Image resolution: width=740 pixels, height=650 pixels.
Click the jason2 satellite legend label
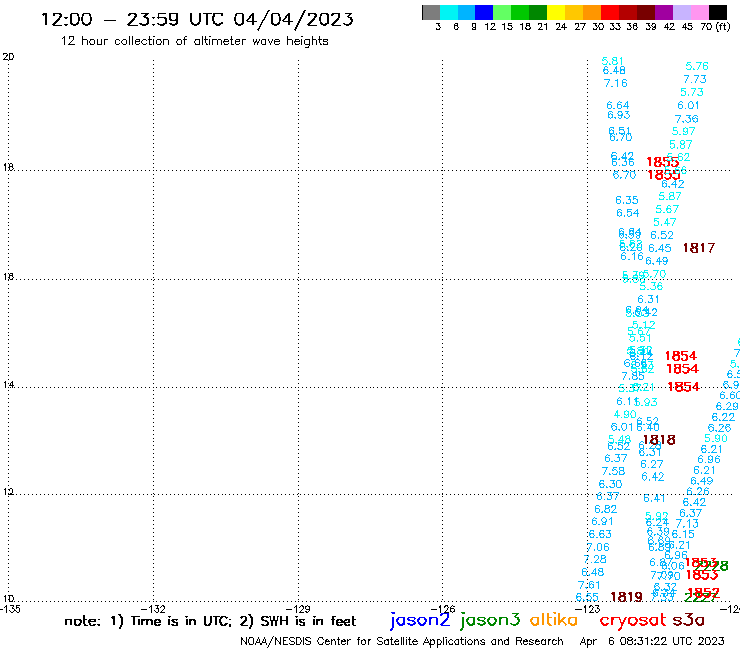[420, 621]
